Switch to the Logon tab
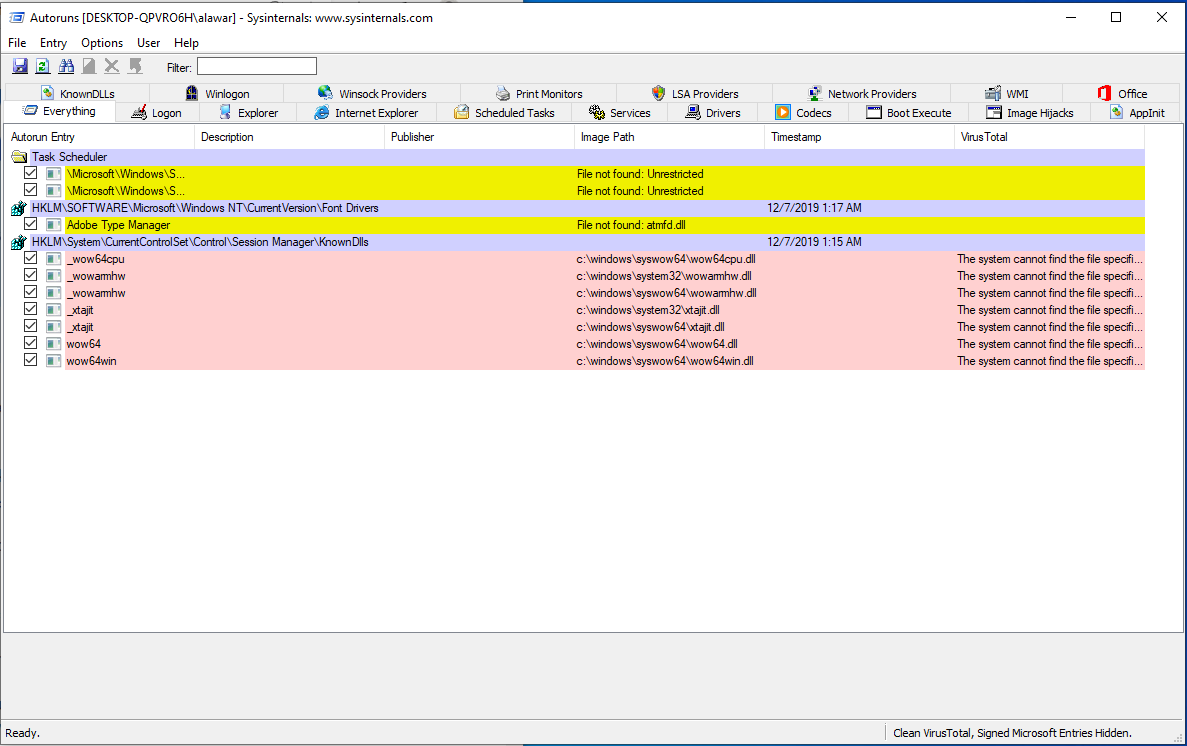This screenshot has width=1187, height=746. tap(157, 113)
